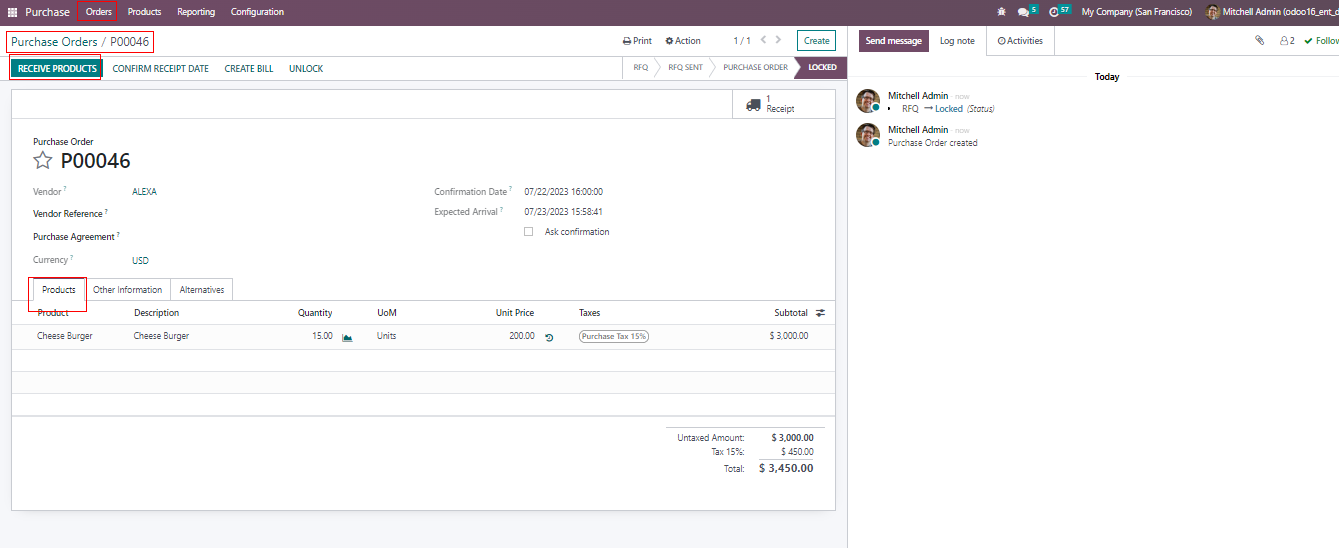Toggle the Ask confirmation checkbox
This screenshot has height=548, width=1339.
point(529,232)
